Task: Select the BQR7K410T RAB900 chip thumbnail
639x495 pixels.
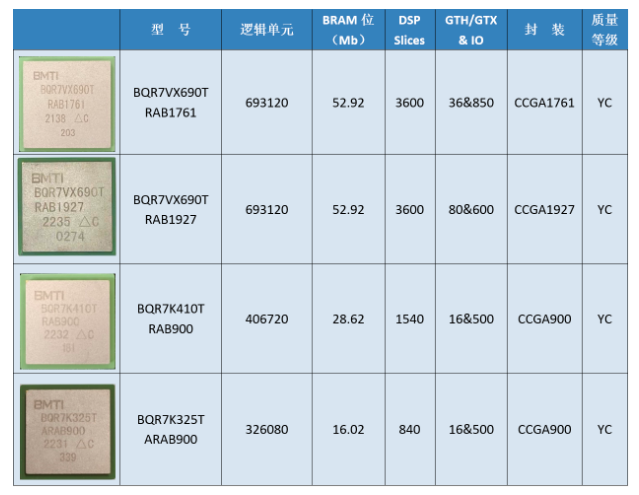Action: tap(68, 321)
